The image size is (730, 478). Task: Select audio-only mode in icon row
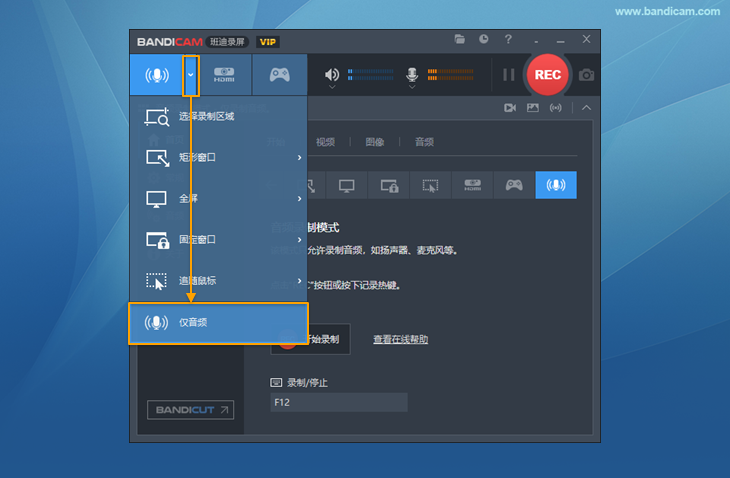click(556, 185)
